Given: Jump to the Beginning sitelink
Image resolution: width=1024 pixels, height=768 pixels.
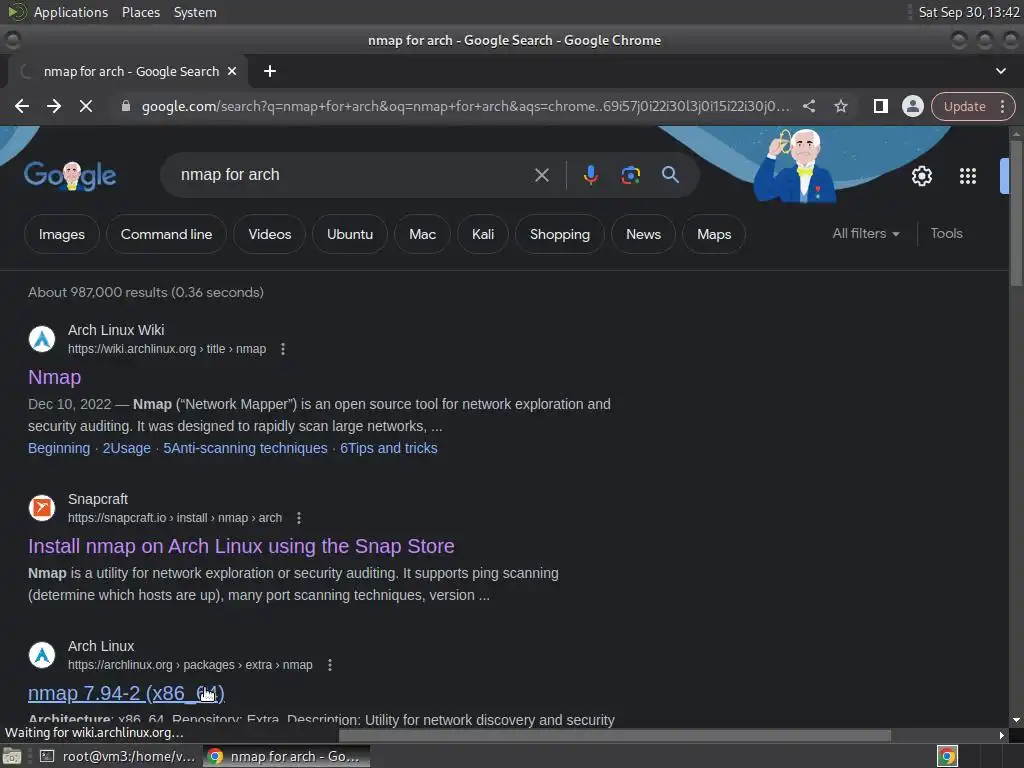Looking at the screenshot, I should tap(59, 448).
